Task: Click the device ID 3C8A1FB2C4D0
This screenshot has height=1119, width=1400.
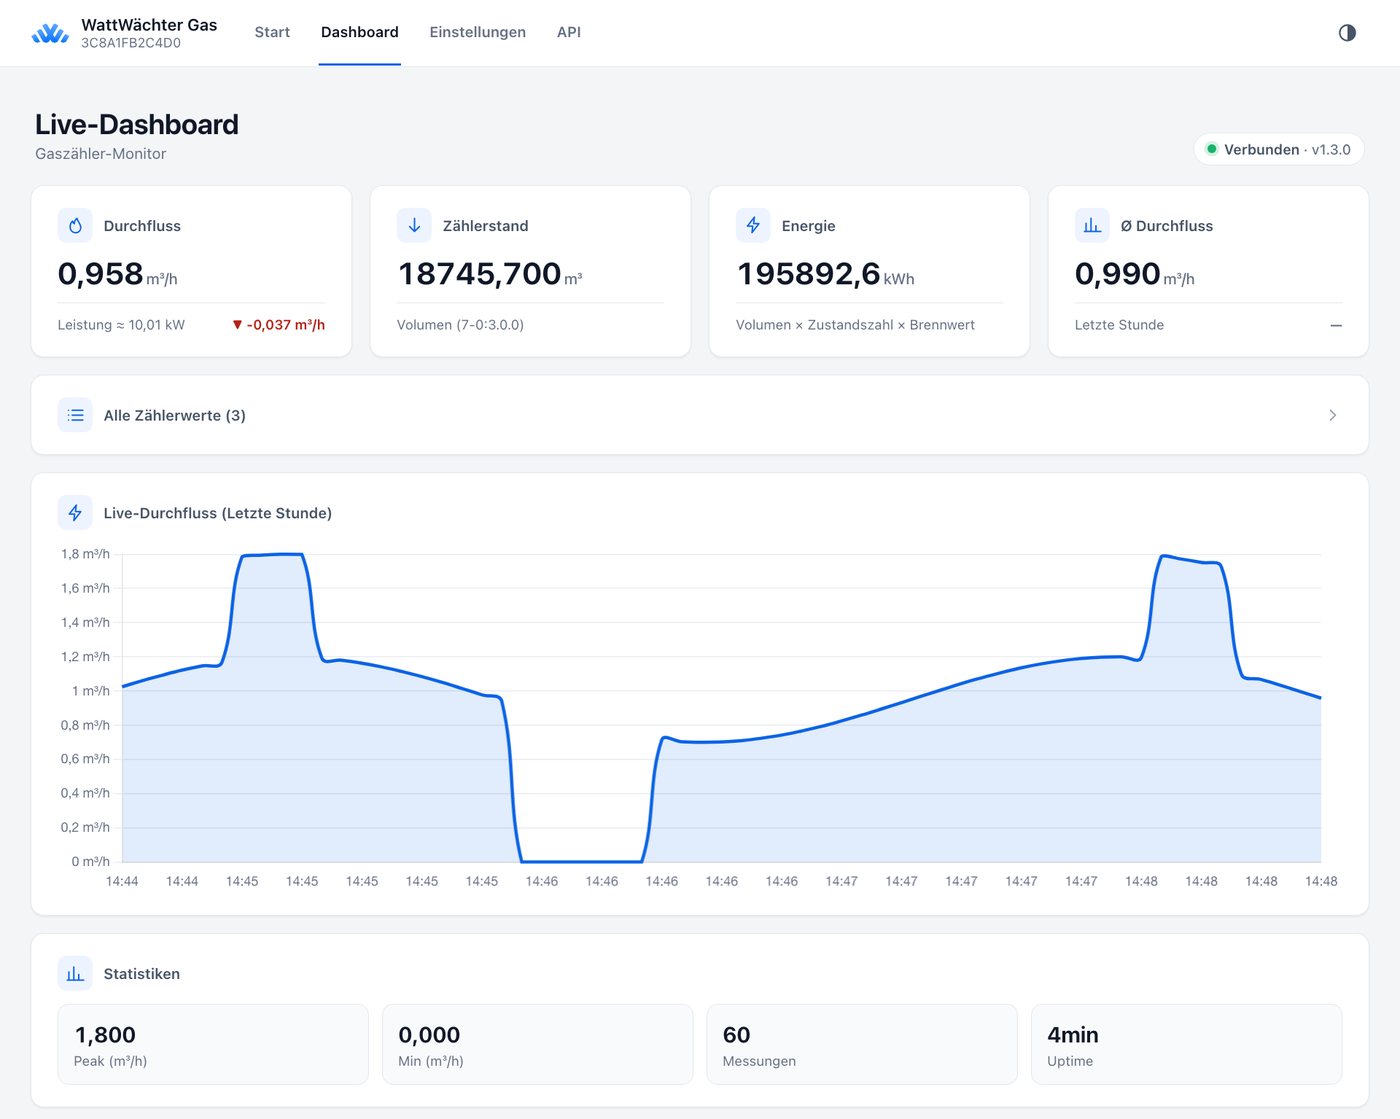Action: [131, 43]
